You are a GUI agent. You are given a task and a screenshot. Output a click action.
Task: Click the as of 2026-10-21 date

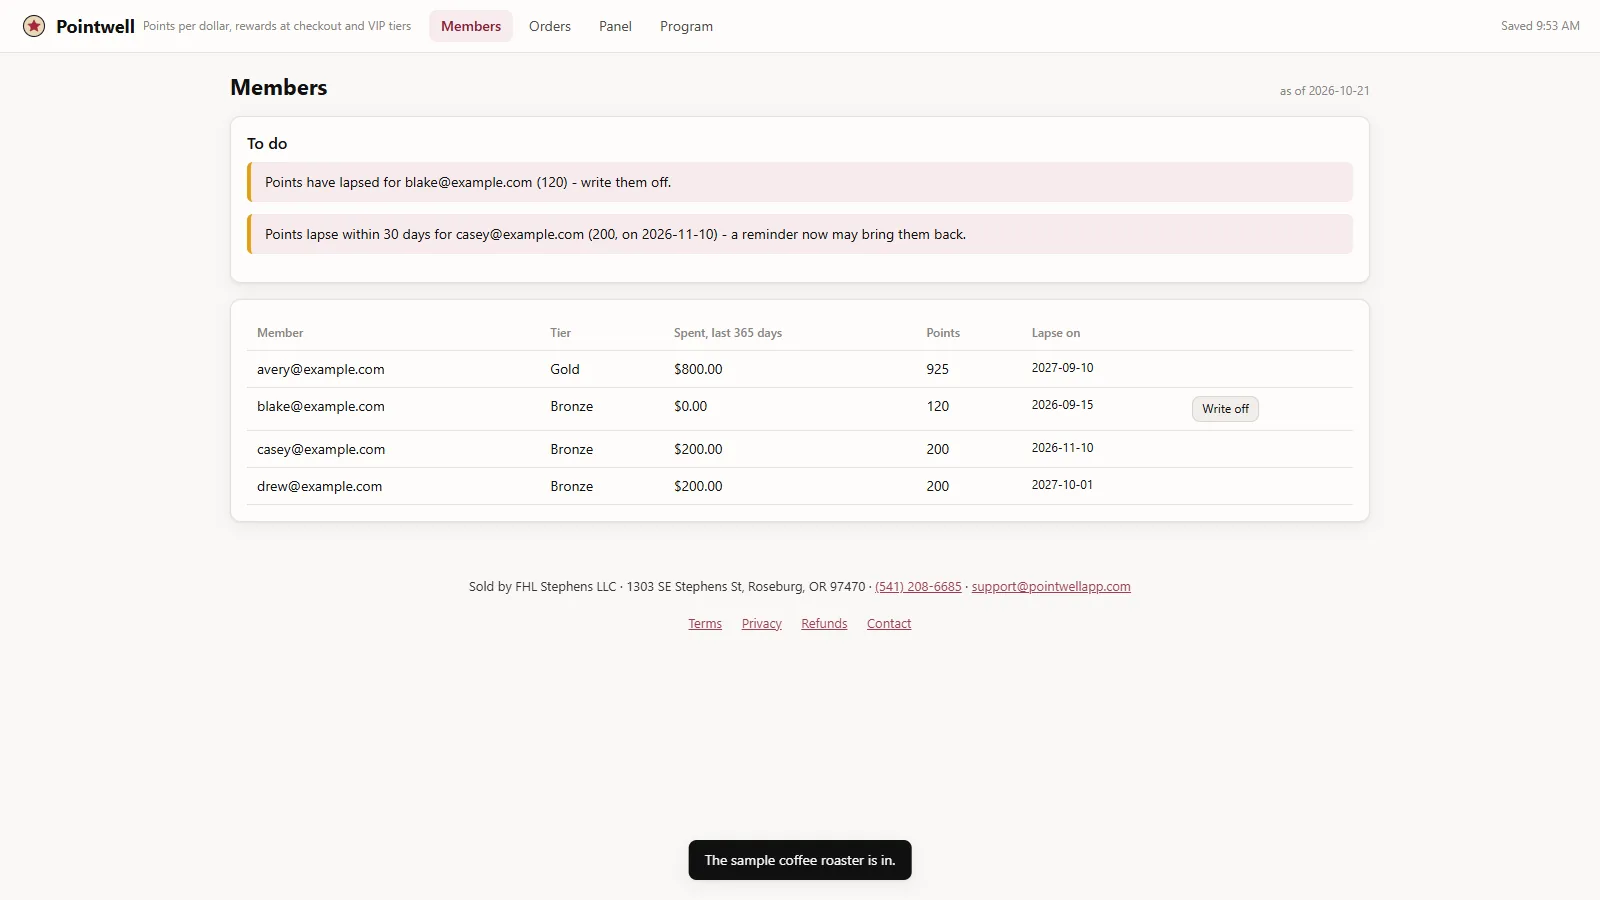[1324, 91]
